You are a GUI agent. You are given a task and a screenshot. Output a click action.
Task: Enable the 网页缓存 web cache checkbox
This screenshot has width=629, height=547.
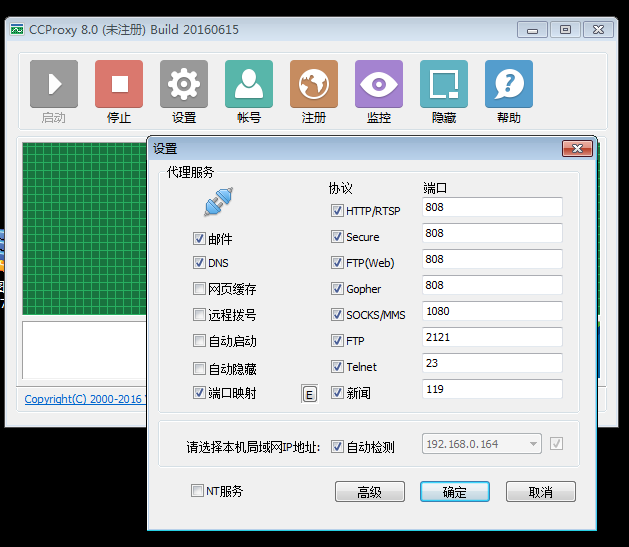[199, 288]
